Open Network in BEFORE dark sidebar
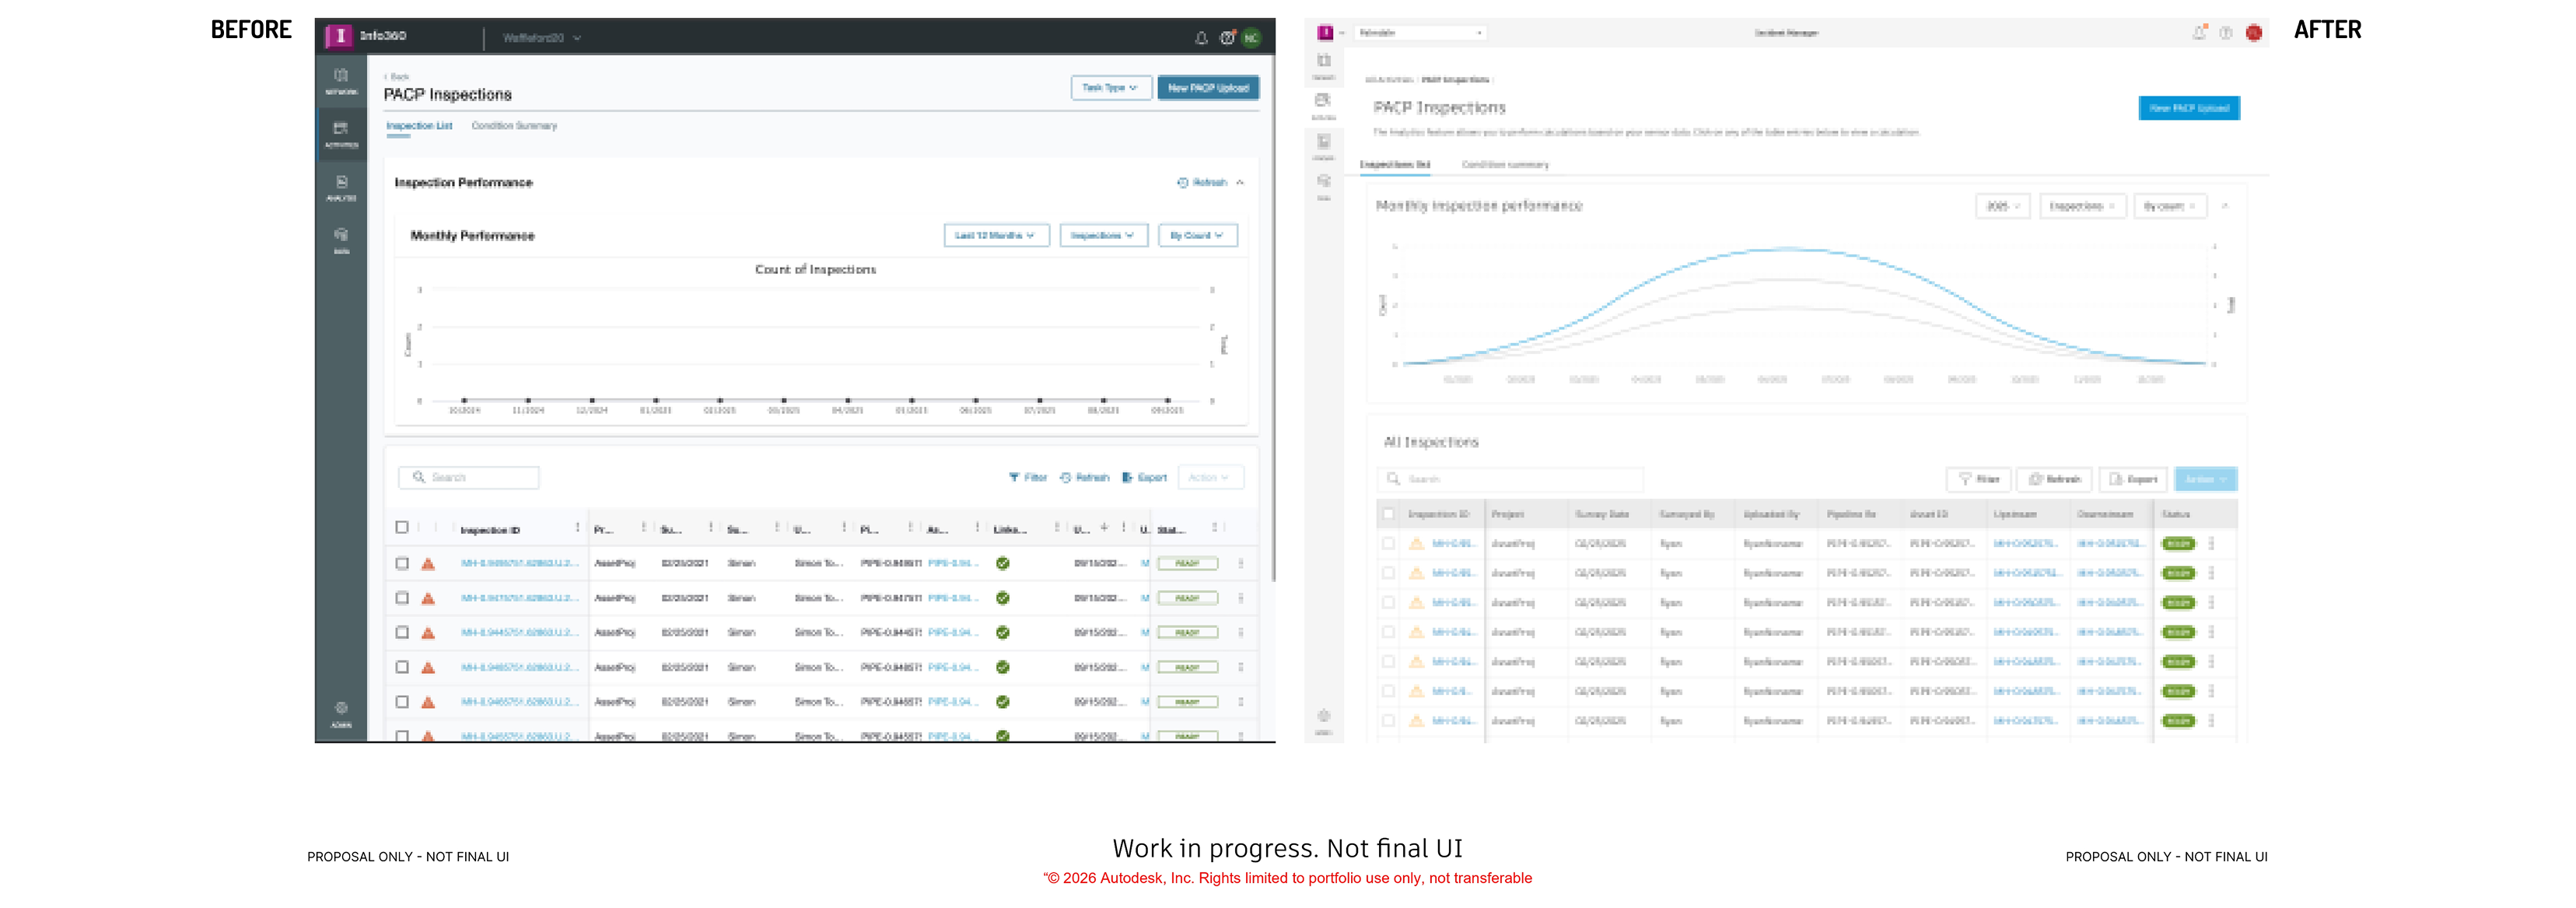This screenshot has height=908, width=2576. pos(341,81)
